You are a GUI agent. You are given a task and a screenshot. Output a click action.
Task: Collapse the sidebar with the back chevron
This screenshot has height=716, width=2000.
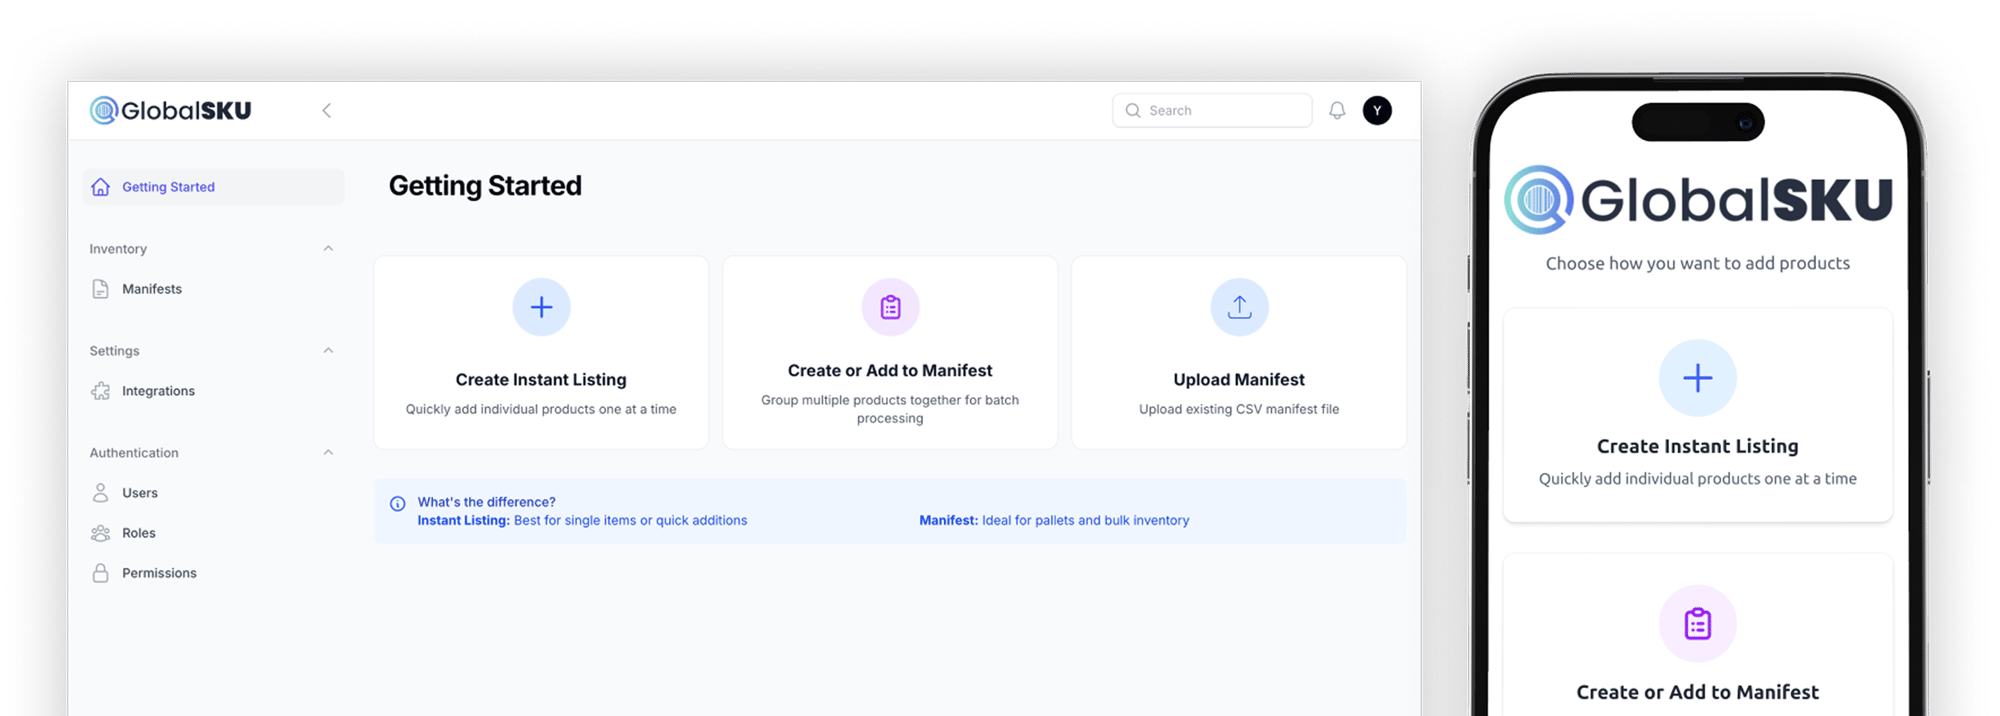[x=326, y=110]
